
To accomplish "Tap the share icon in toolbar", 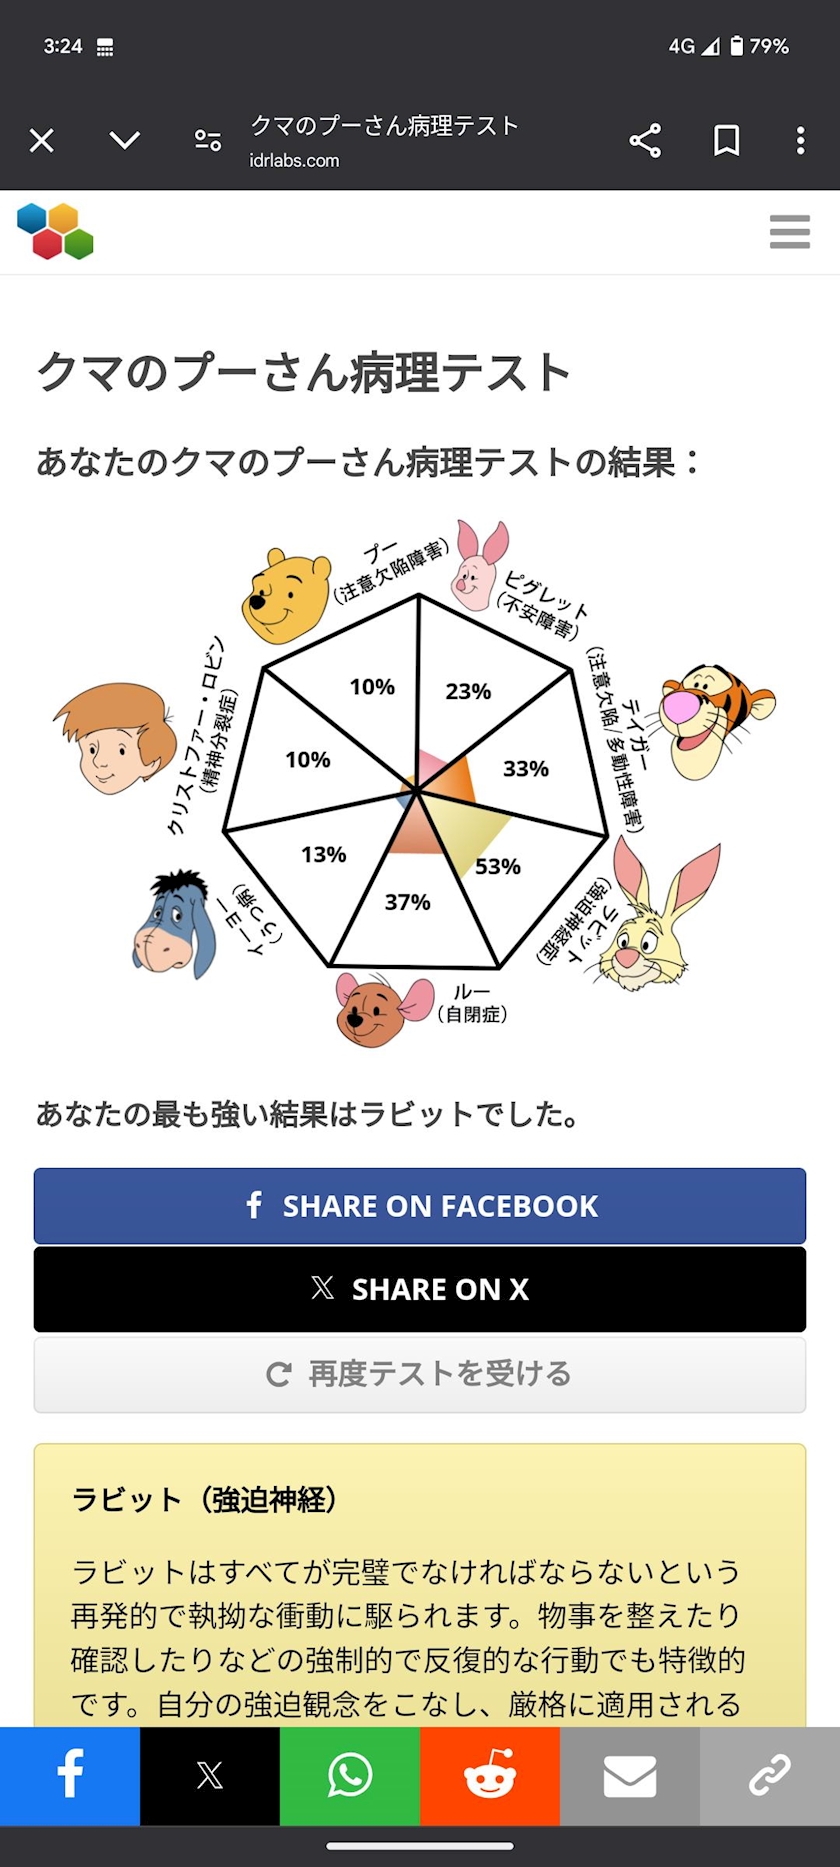I will pos(645,141).
